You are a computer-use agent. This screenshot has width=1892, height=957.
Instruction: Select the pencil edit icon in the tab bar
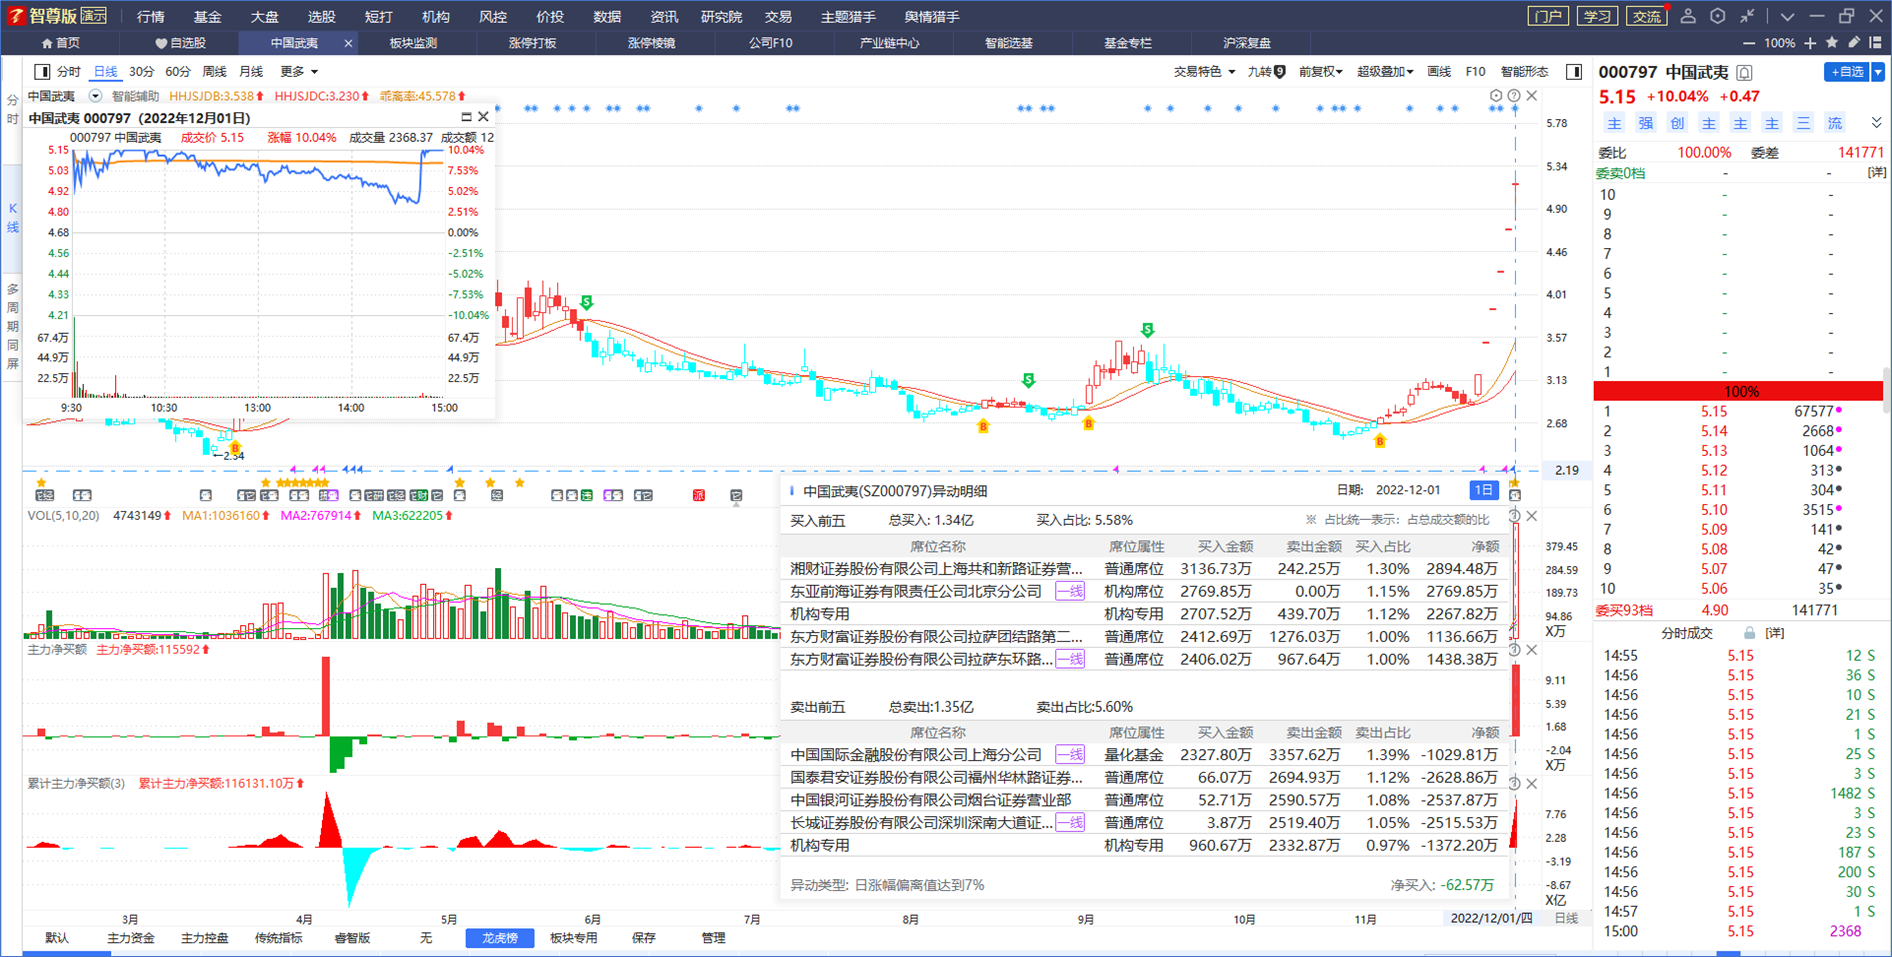pyautogui.click(x=1854, y=43)
